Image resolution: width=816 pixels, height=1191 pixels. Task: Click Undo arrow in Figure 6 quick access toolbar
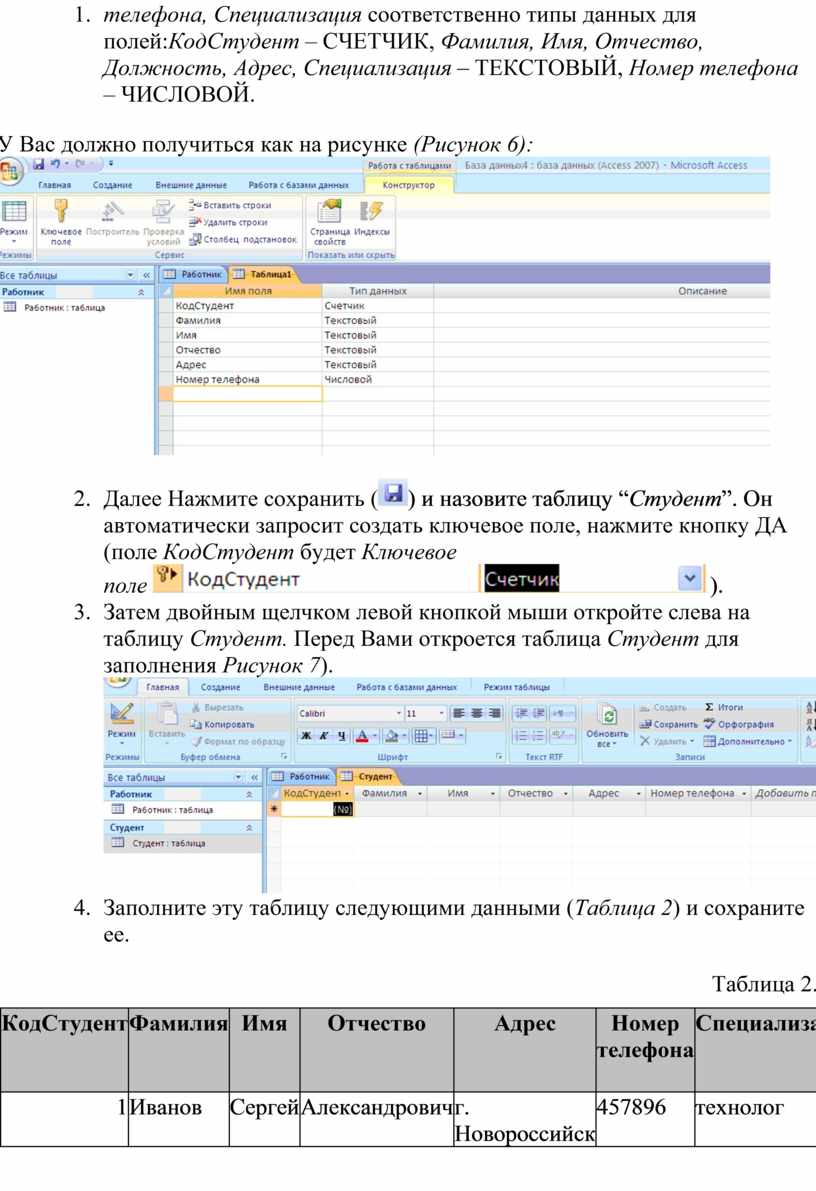pyautogui.click(x=56, y=164)
